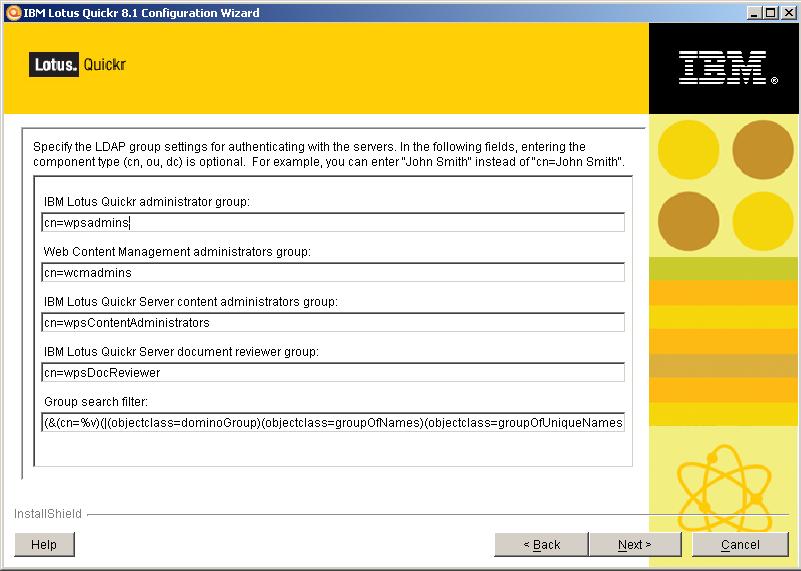Open the Help button

[x=44, y=544]
